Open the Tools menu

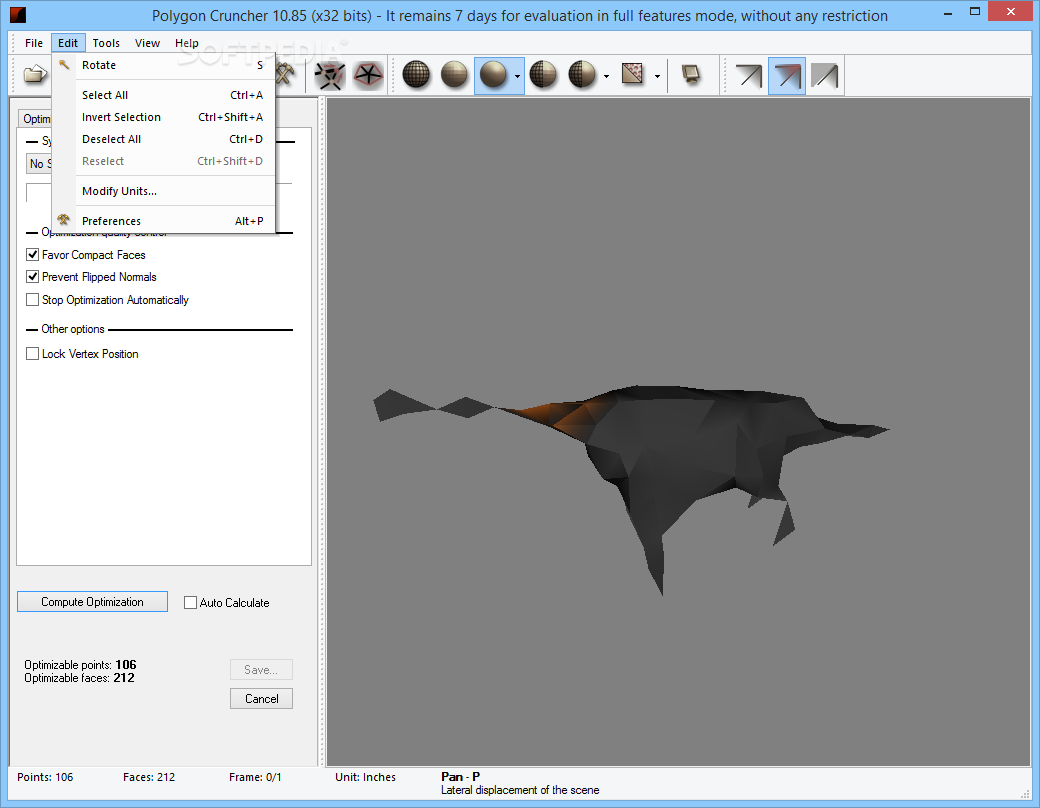[106, 42]
